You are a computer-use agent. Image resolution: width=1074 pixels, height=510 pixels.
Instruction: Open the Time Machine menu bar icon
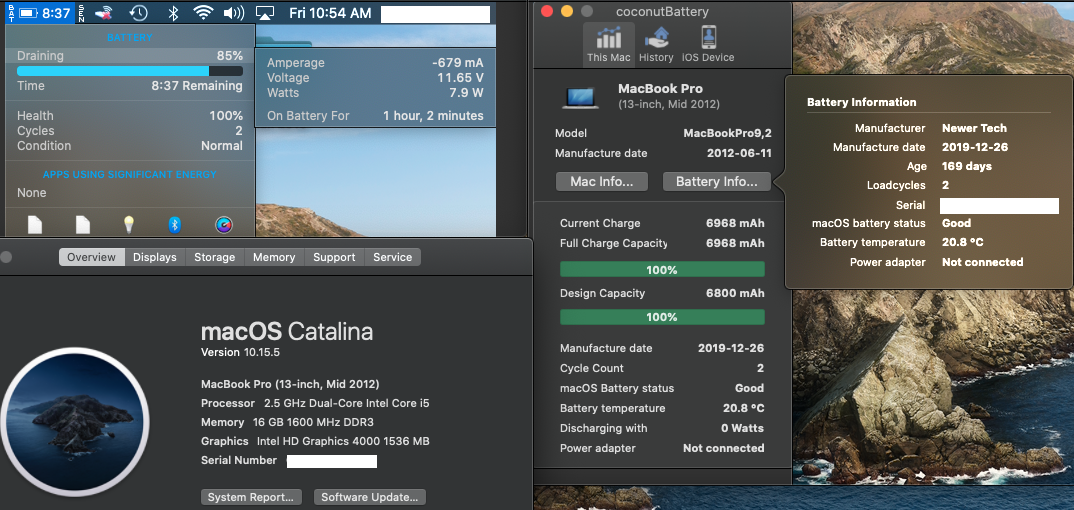point(138,13)
